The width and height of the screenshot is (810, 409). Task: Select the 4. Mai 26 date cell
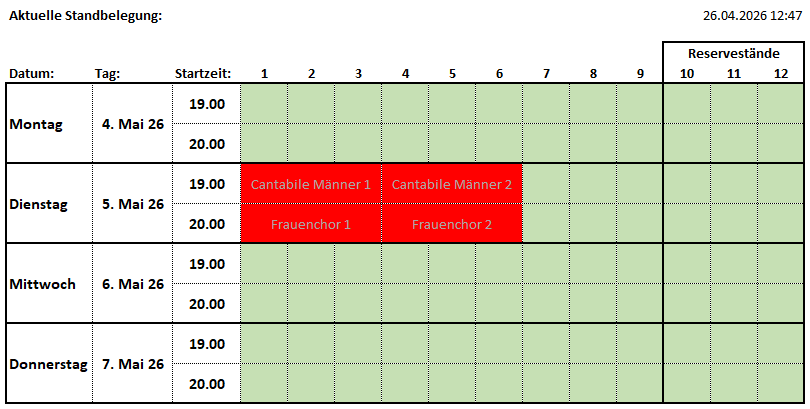133,124
